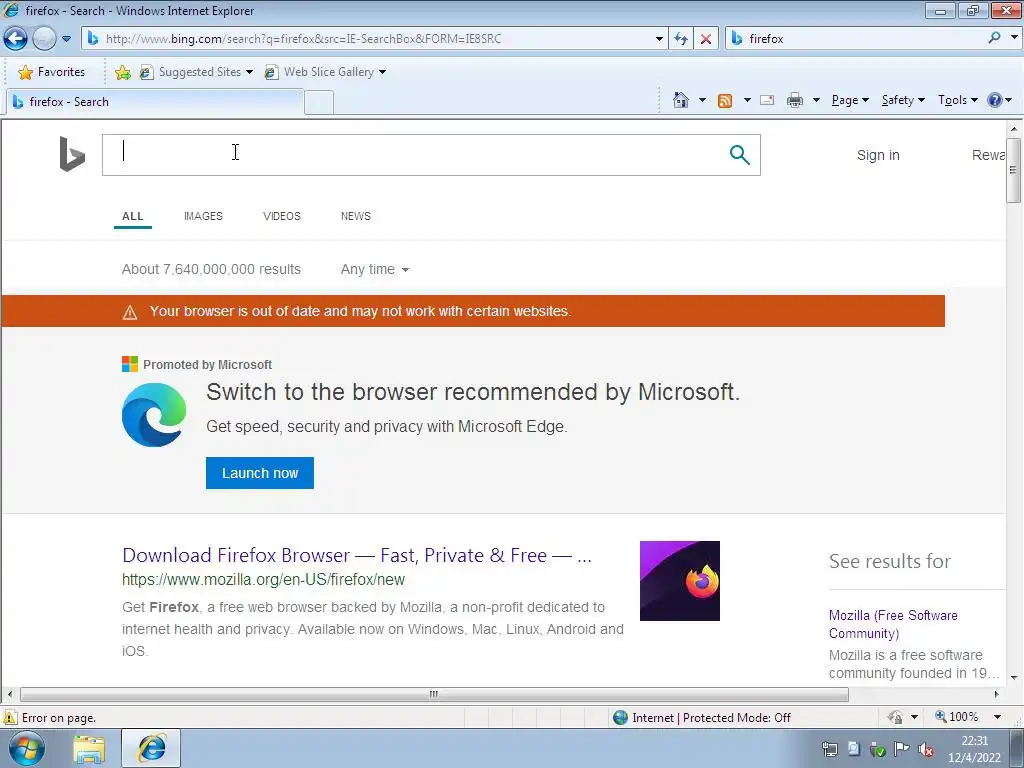Open the recent pages dropdown arrow
Viewport: 1024px width, 768px height.
point(66,39)
